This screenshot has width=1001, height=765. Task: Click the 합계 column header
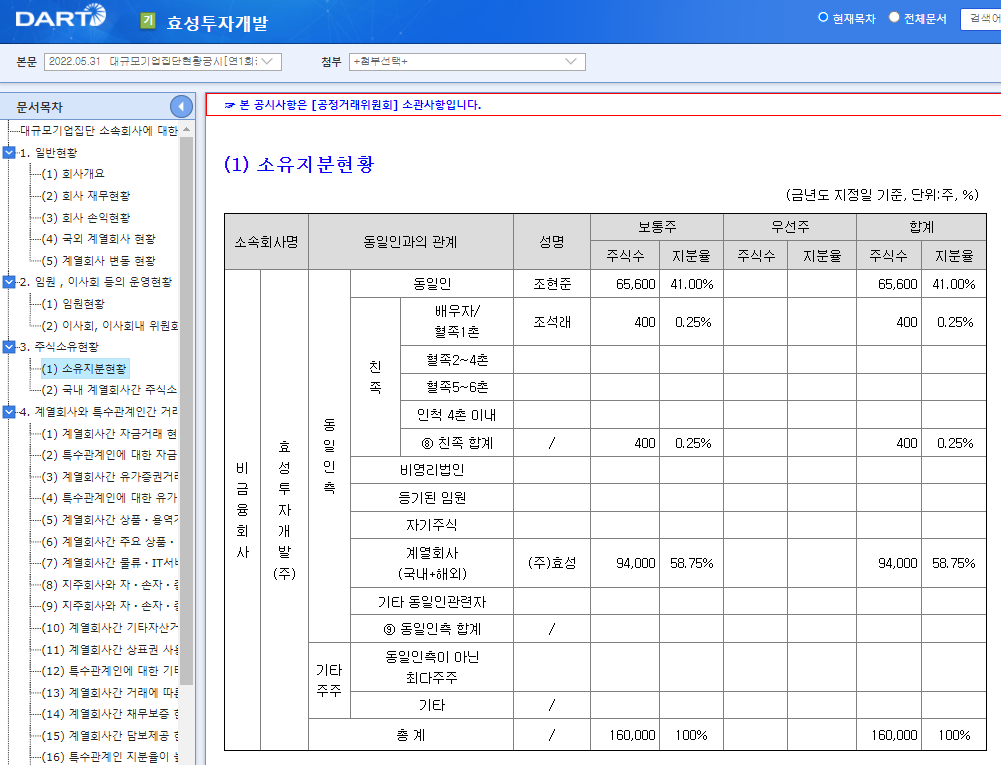pos(921,227)
